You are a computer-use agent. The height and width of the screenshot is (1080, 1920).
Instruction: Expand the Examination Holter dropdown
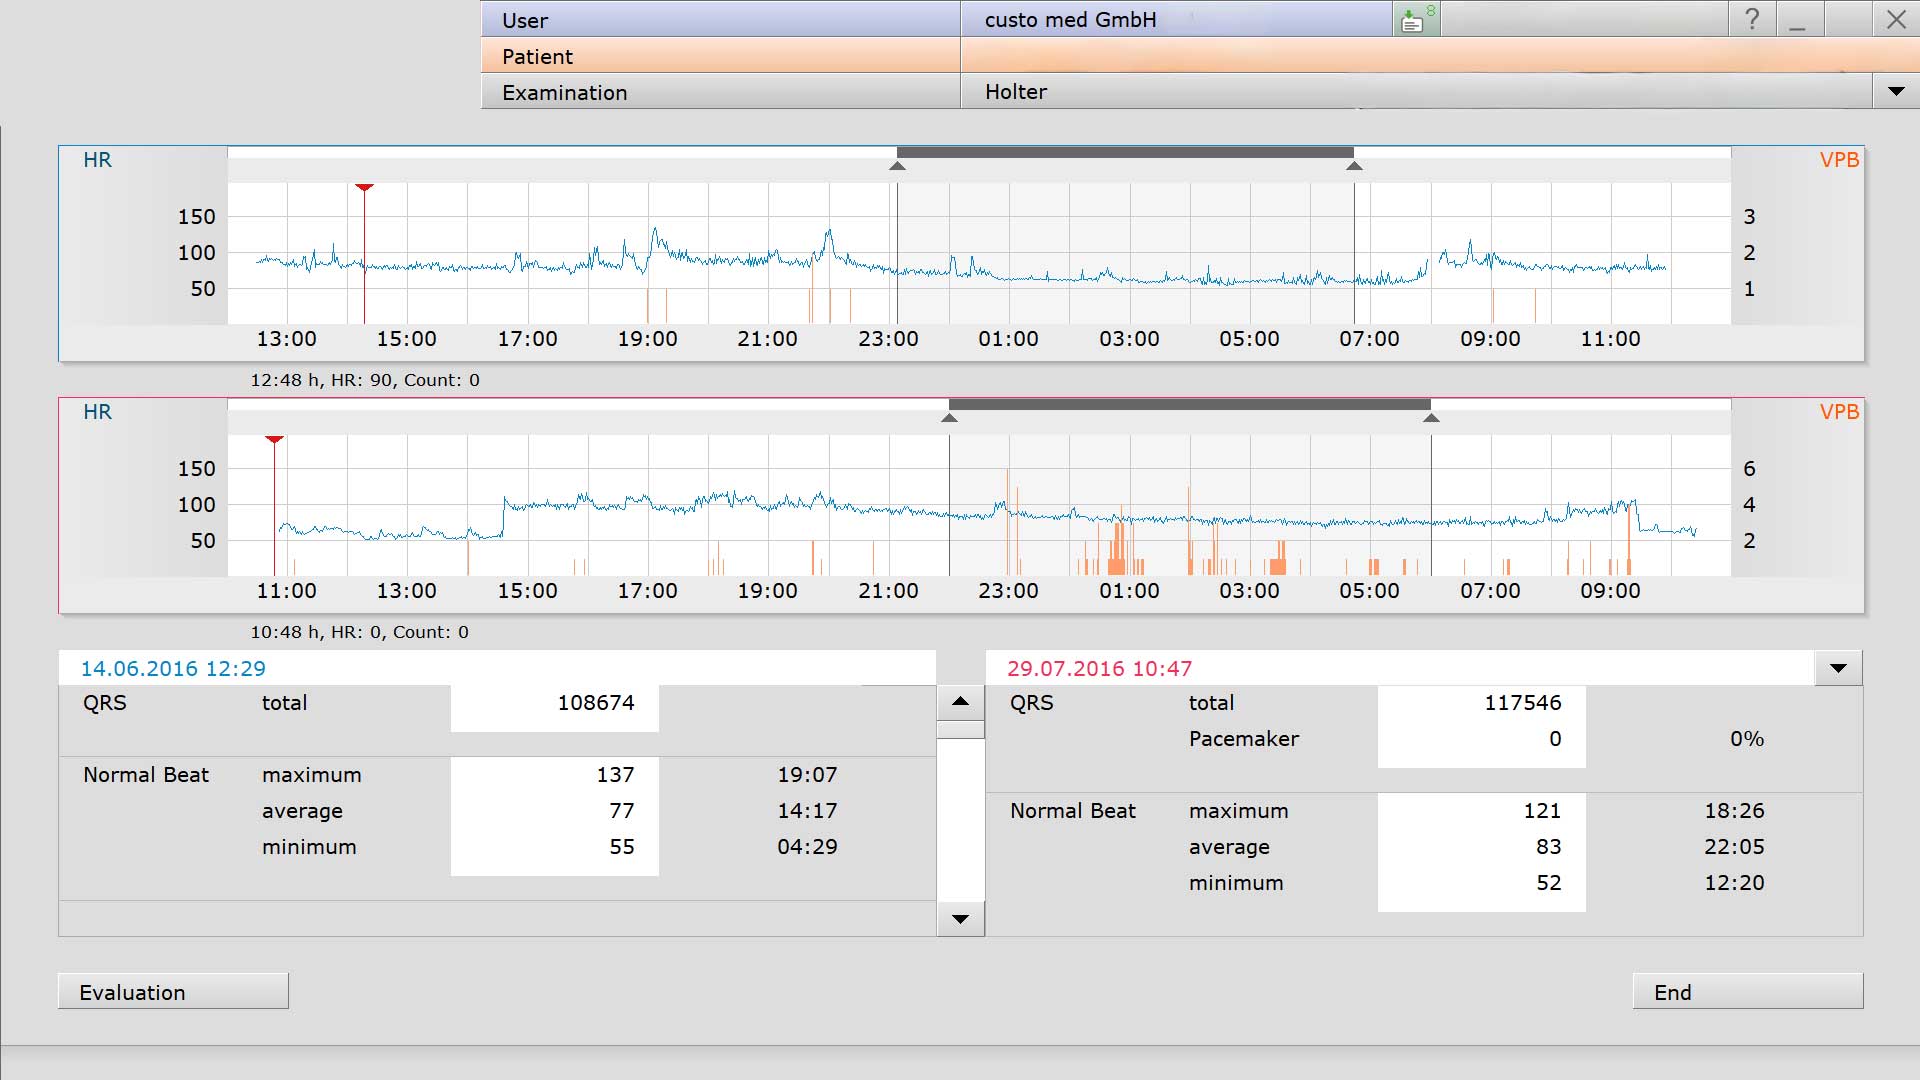tap(1895, 91)
